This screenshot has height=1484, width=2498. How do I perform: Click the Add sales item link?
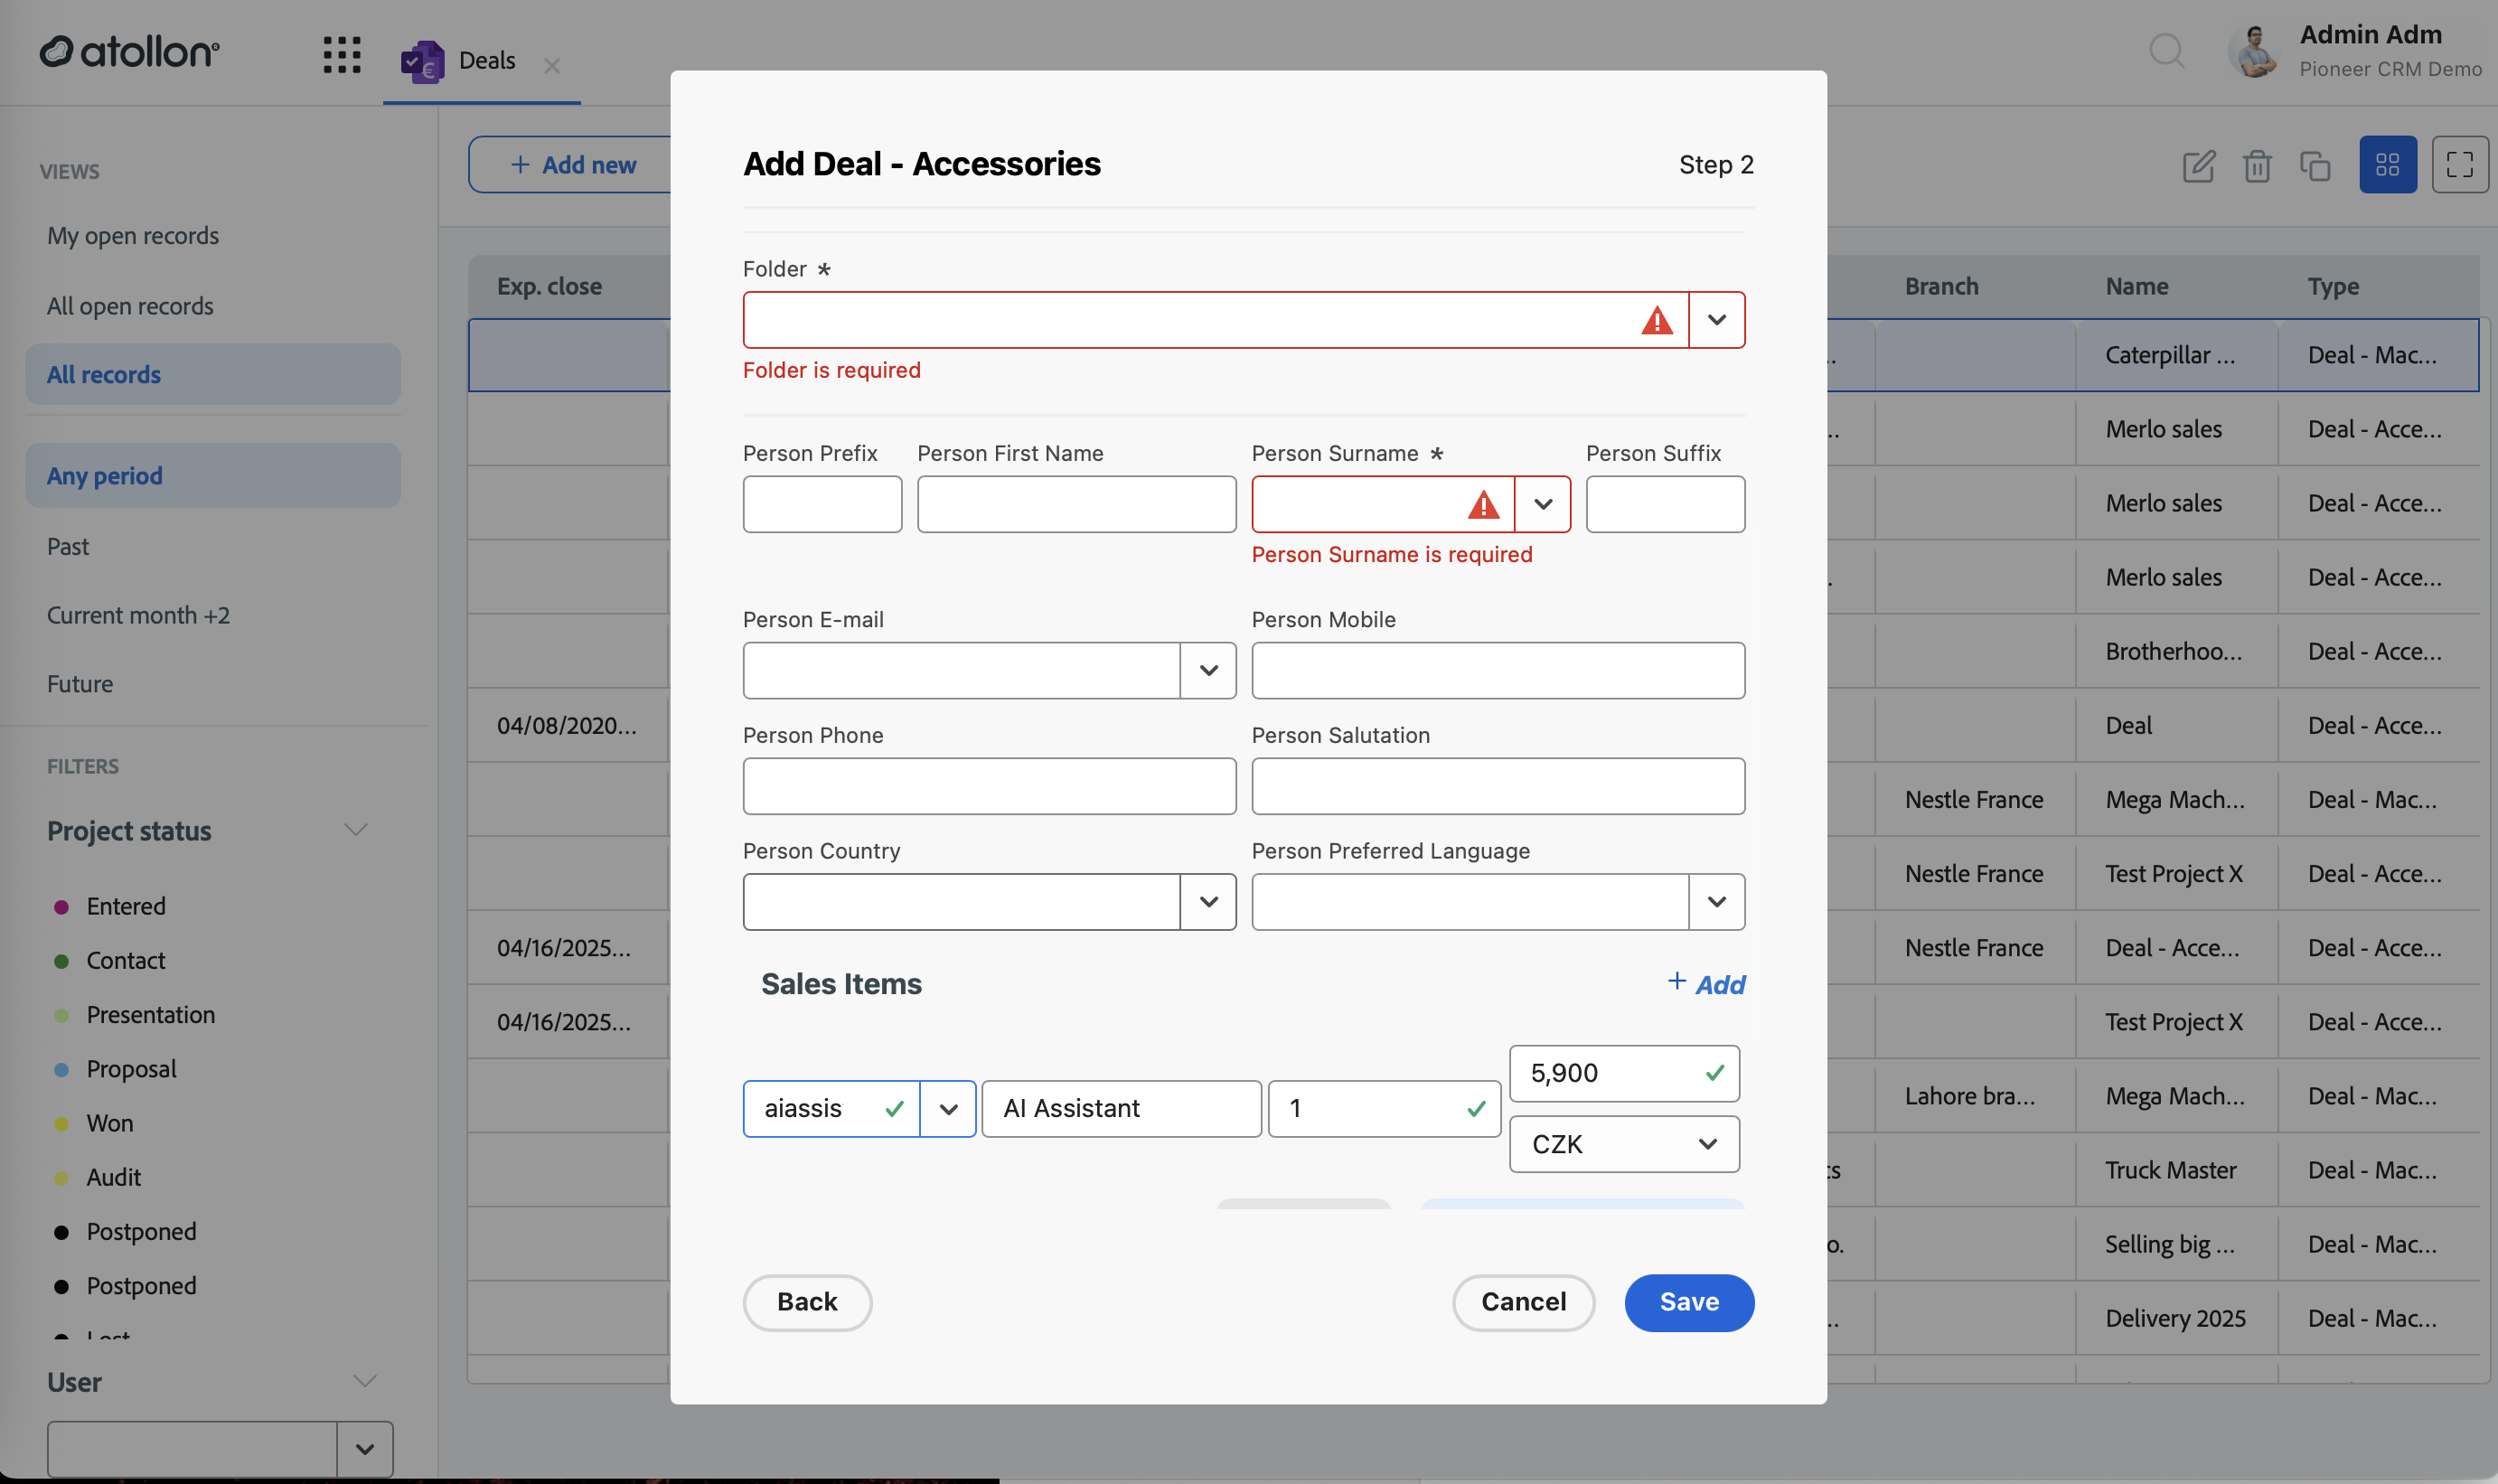pyautogui.click(x=1706, y=984)
